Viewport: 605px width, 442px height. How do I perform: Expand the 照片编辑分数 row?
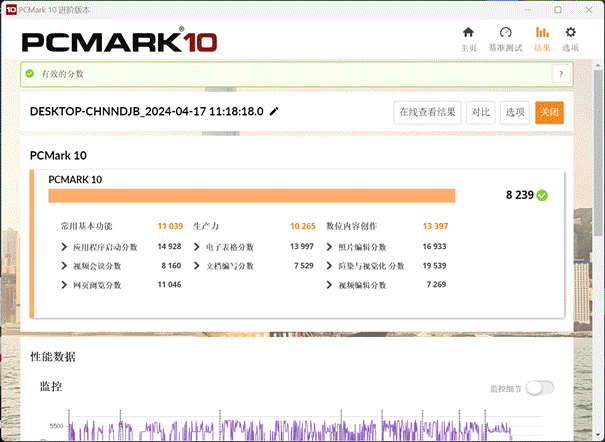click(331, 246)
